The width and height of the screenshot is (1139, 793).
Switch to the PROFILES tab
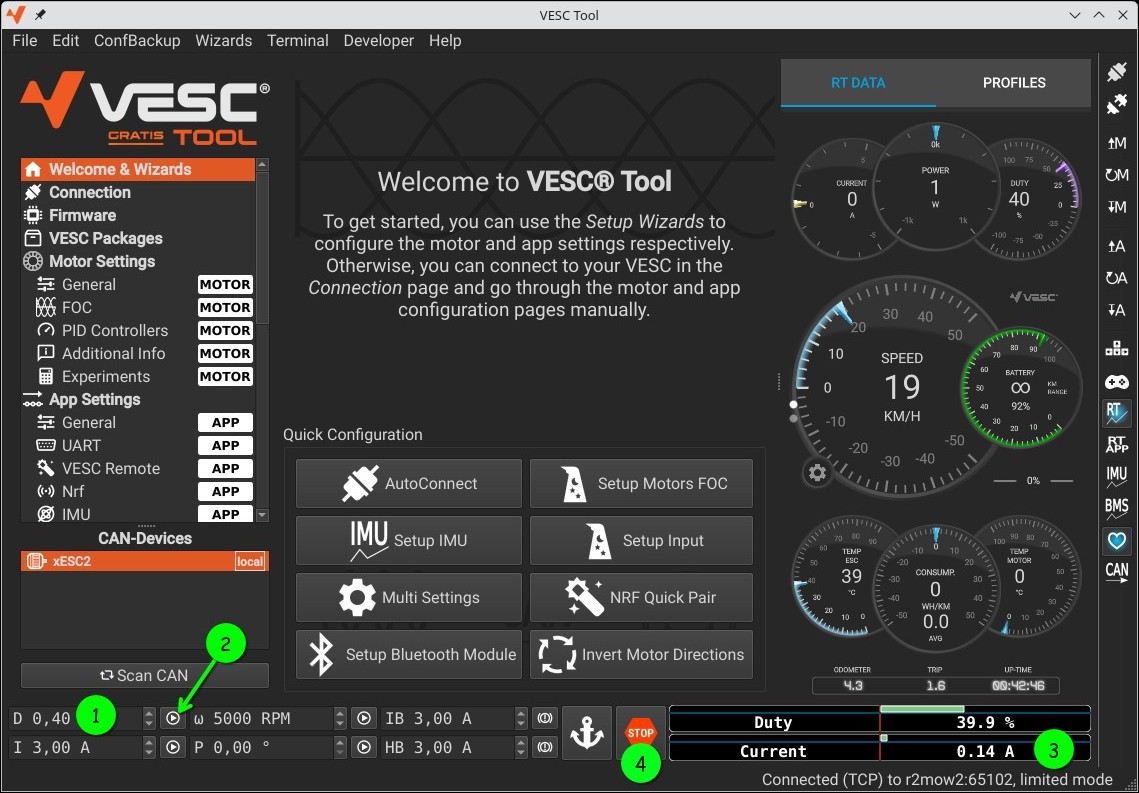click(x=1013, y=83)
